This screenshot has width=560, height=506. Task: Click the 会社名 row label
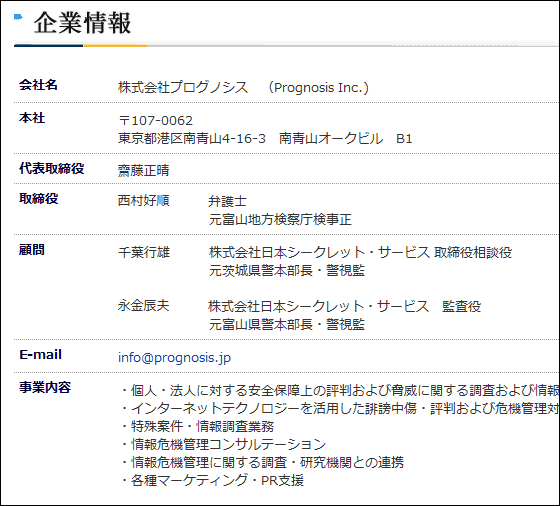(38, 85)
